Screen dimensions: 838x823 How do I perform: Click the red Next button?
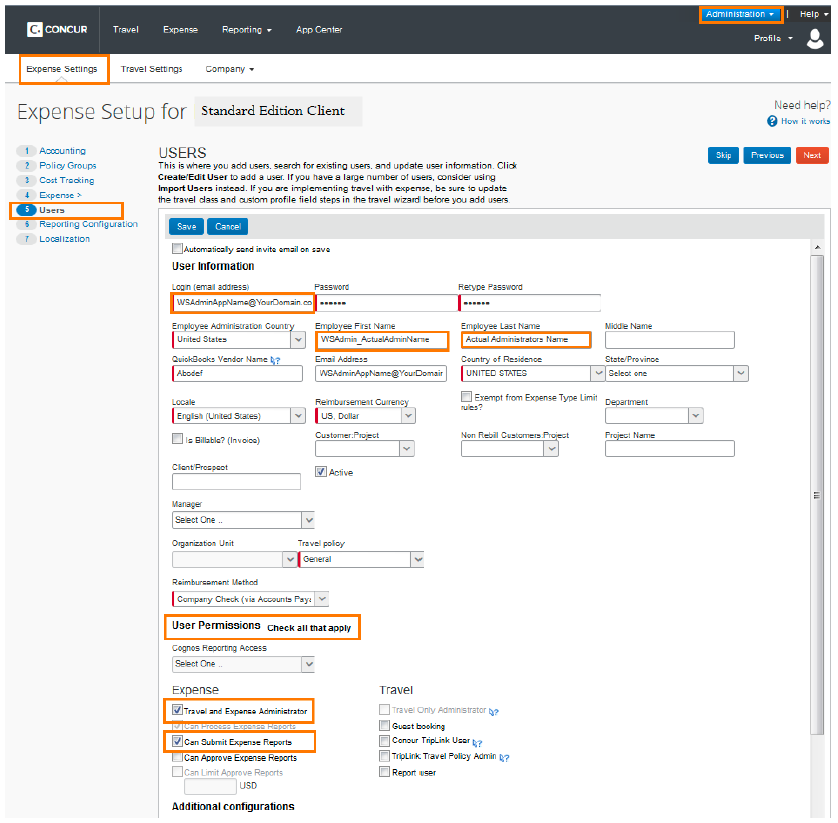click(812, 156)
